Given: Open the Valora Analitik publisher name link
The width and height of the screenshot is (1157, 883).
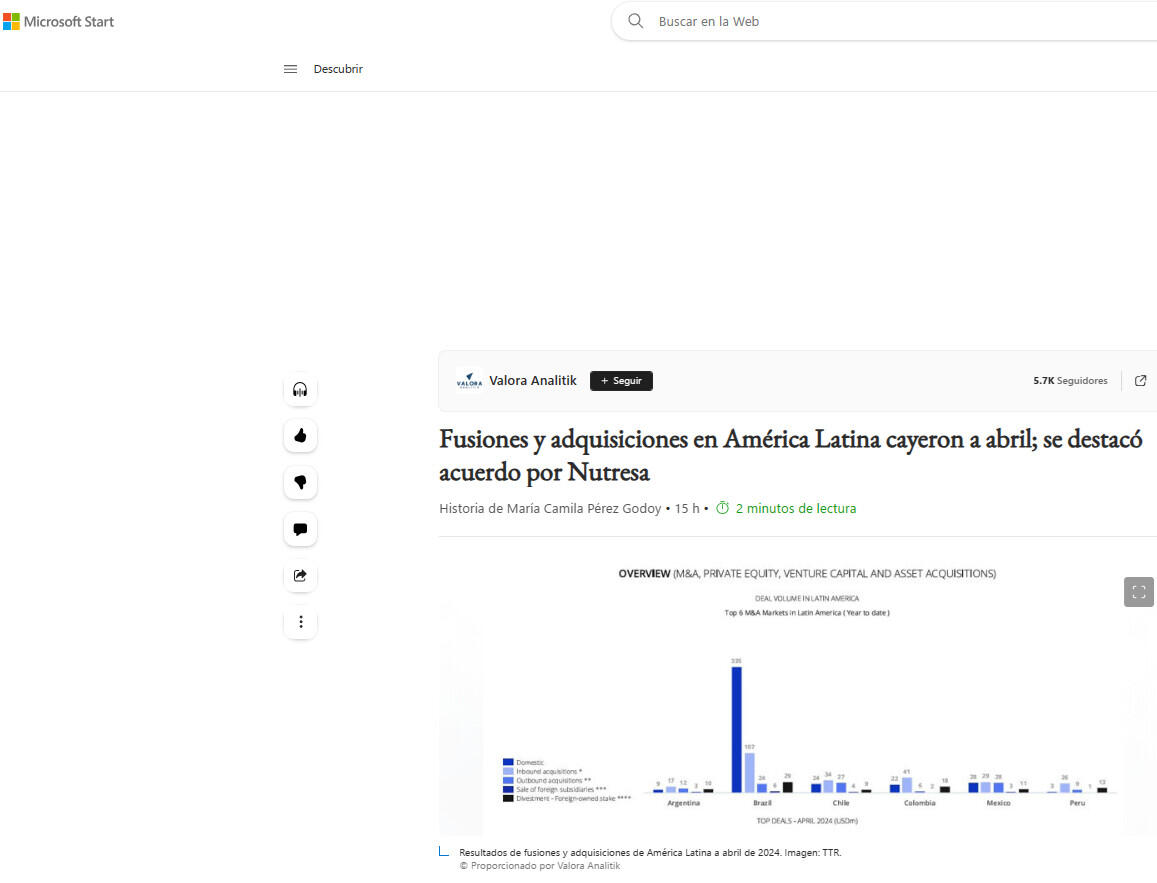Looking at the screenshot, I should click(532, 381).
